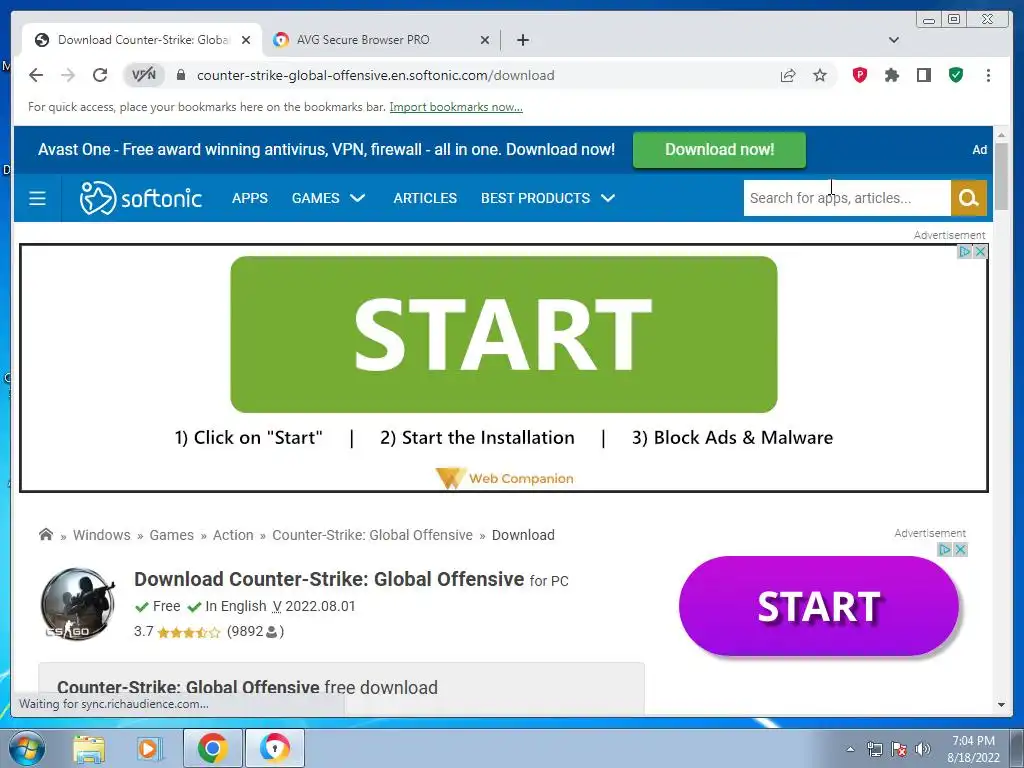Image resolution: width=1024 pixels, height=768 pixels.
Task: Click Import bookmarks now link
Action: point(456,107)
